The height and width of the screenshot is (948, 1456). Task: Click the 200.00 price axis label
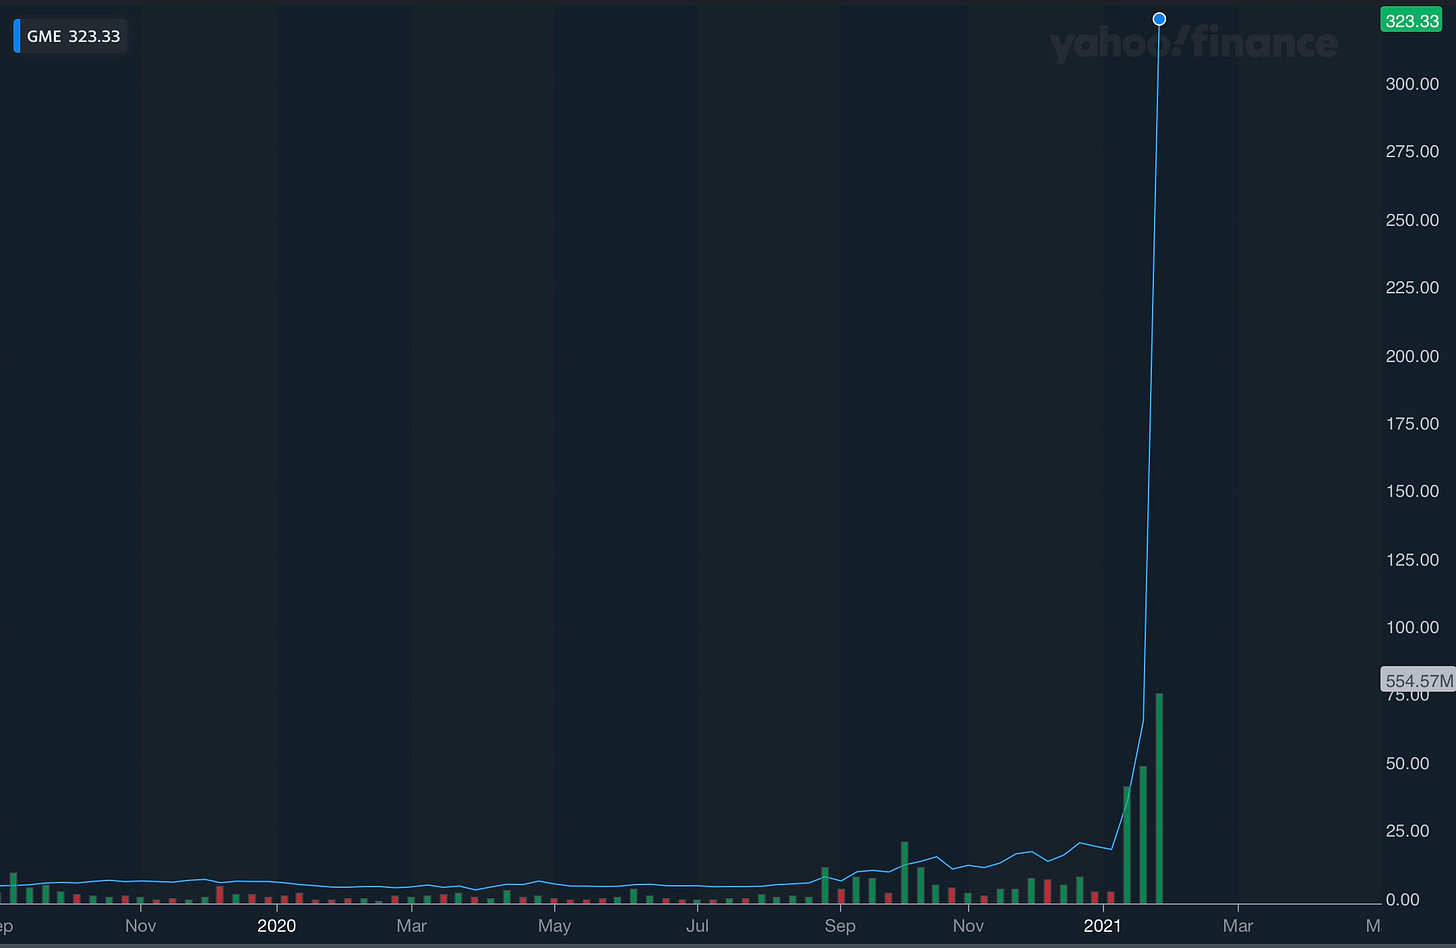pyautogui.click(x=1412, y=356)
